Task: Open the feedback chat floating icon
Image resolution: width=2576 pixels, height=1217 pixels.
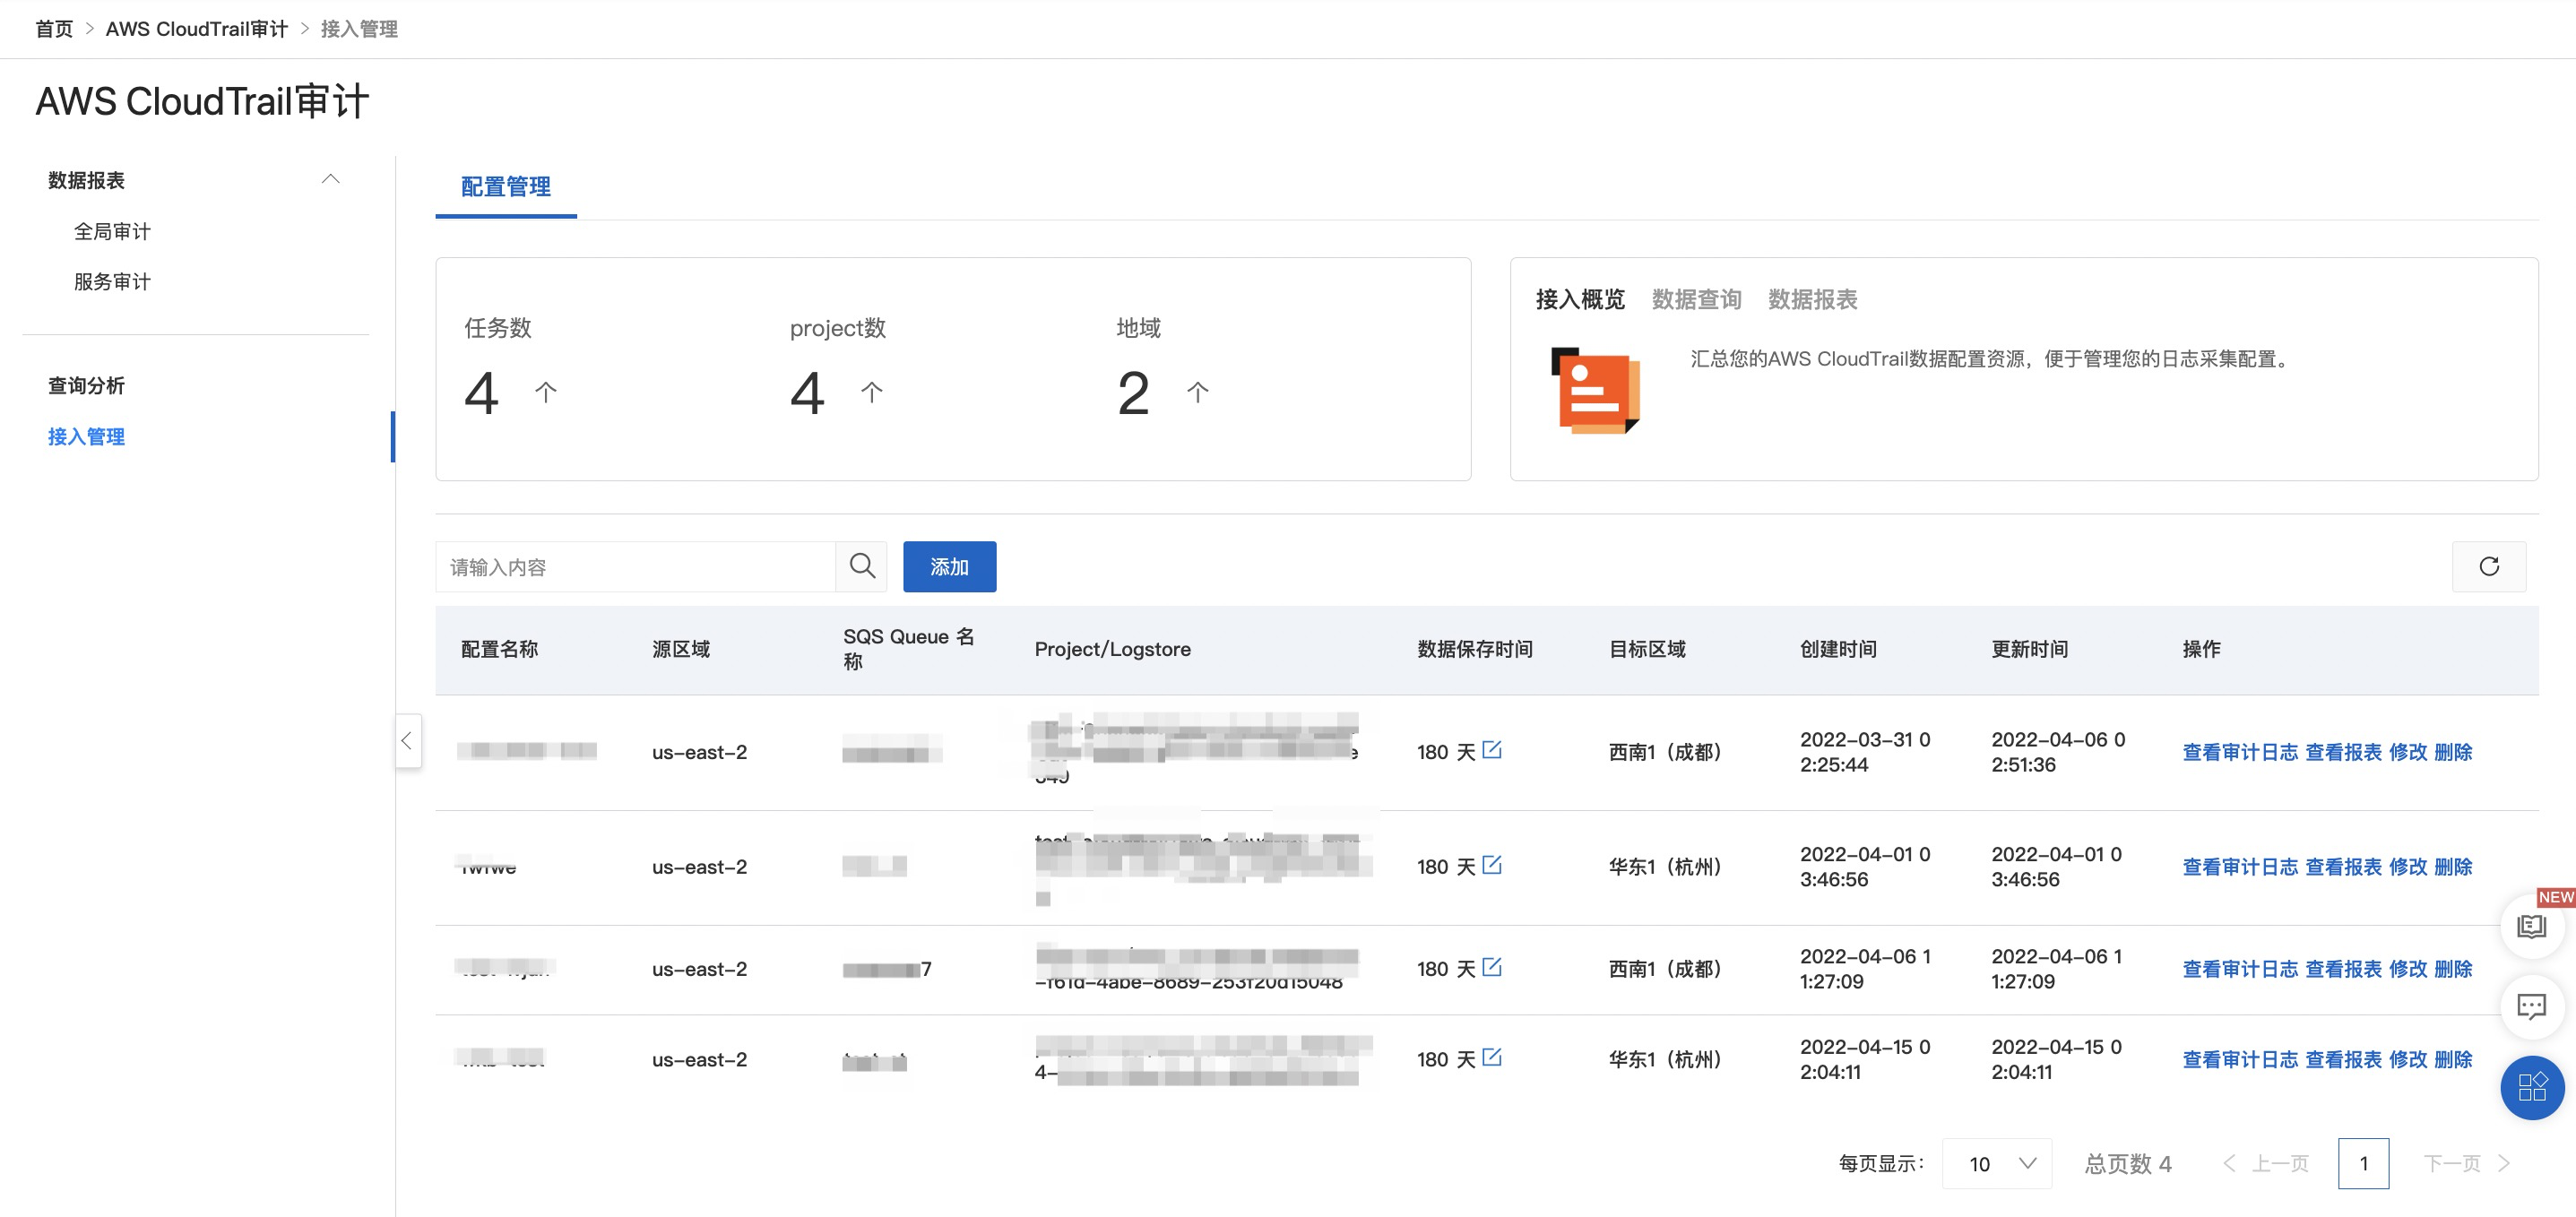Action: click(x=2532, y=1006)
